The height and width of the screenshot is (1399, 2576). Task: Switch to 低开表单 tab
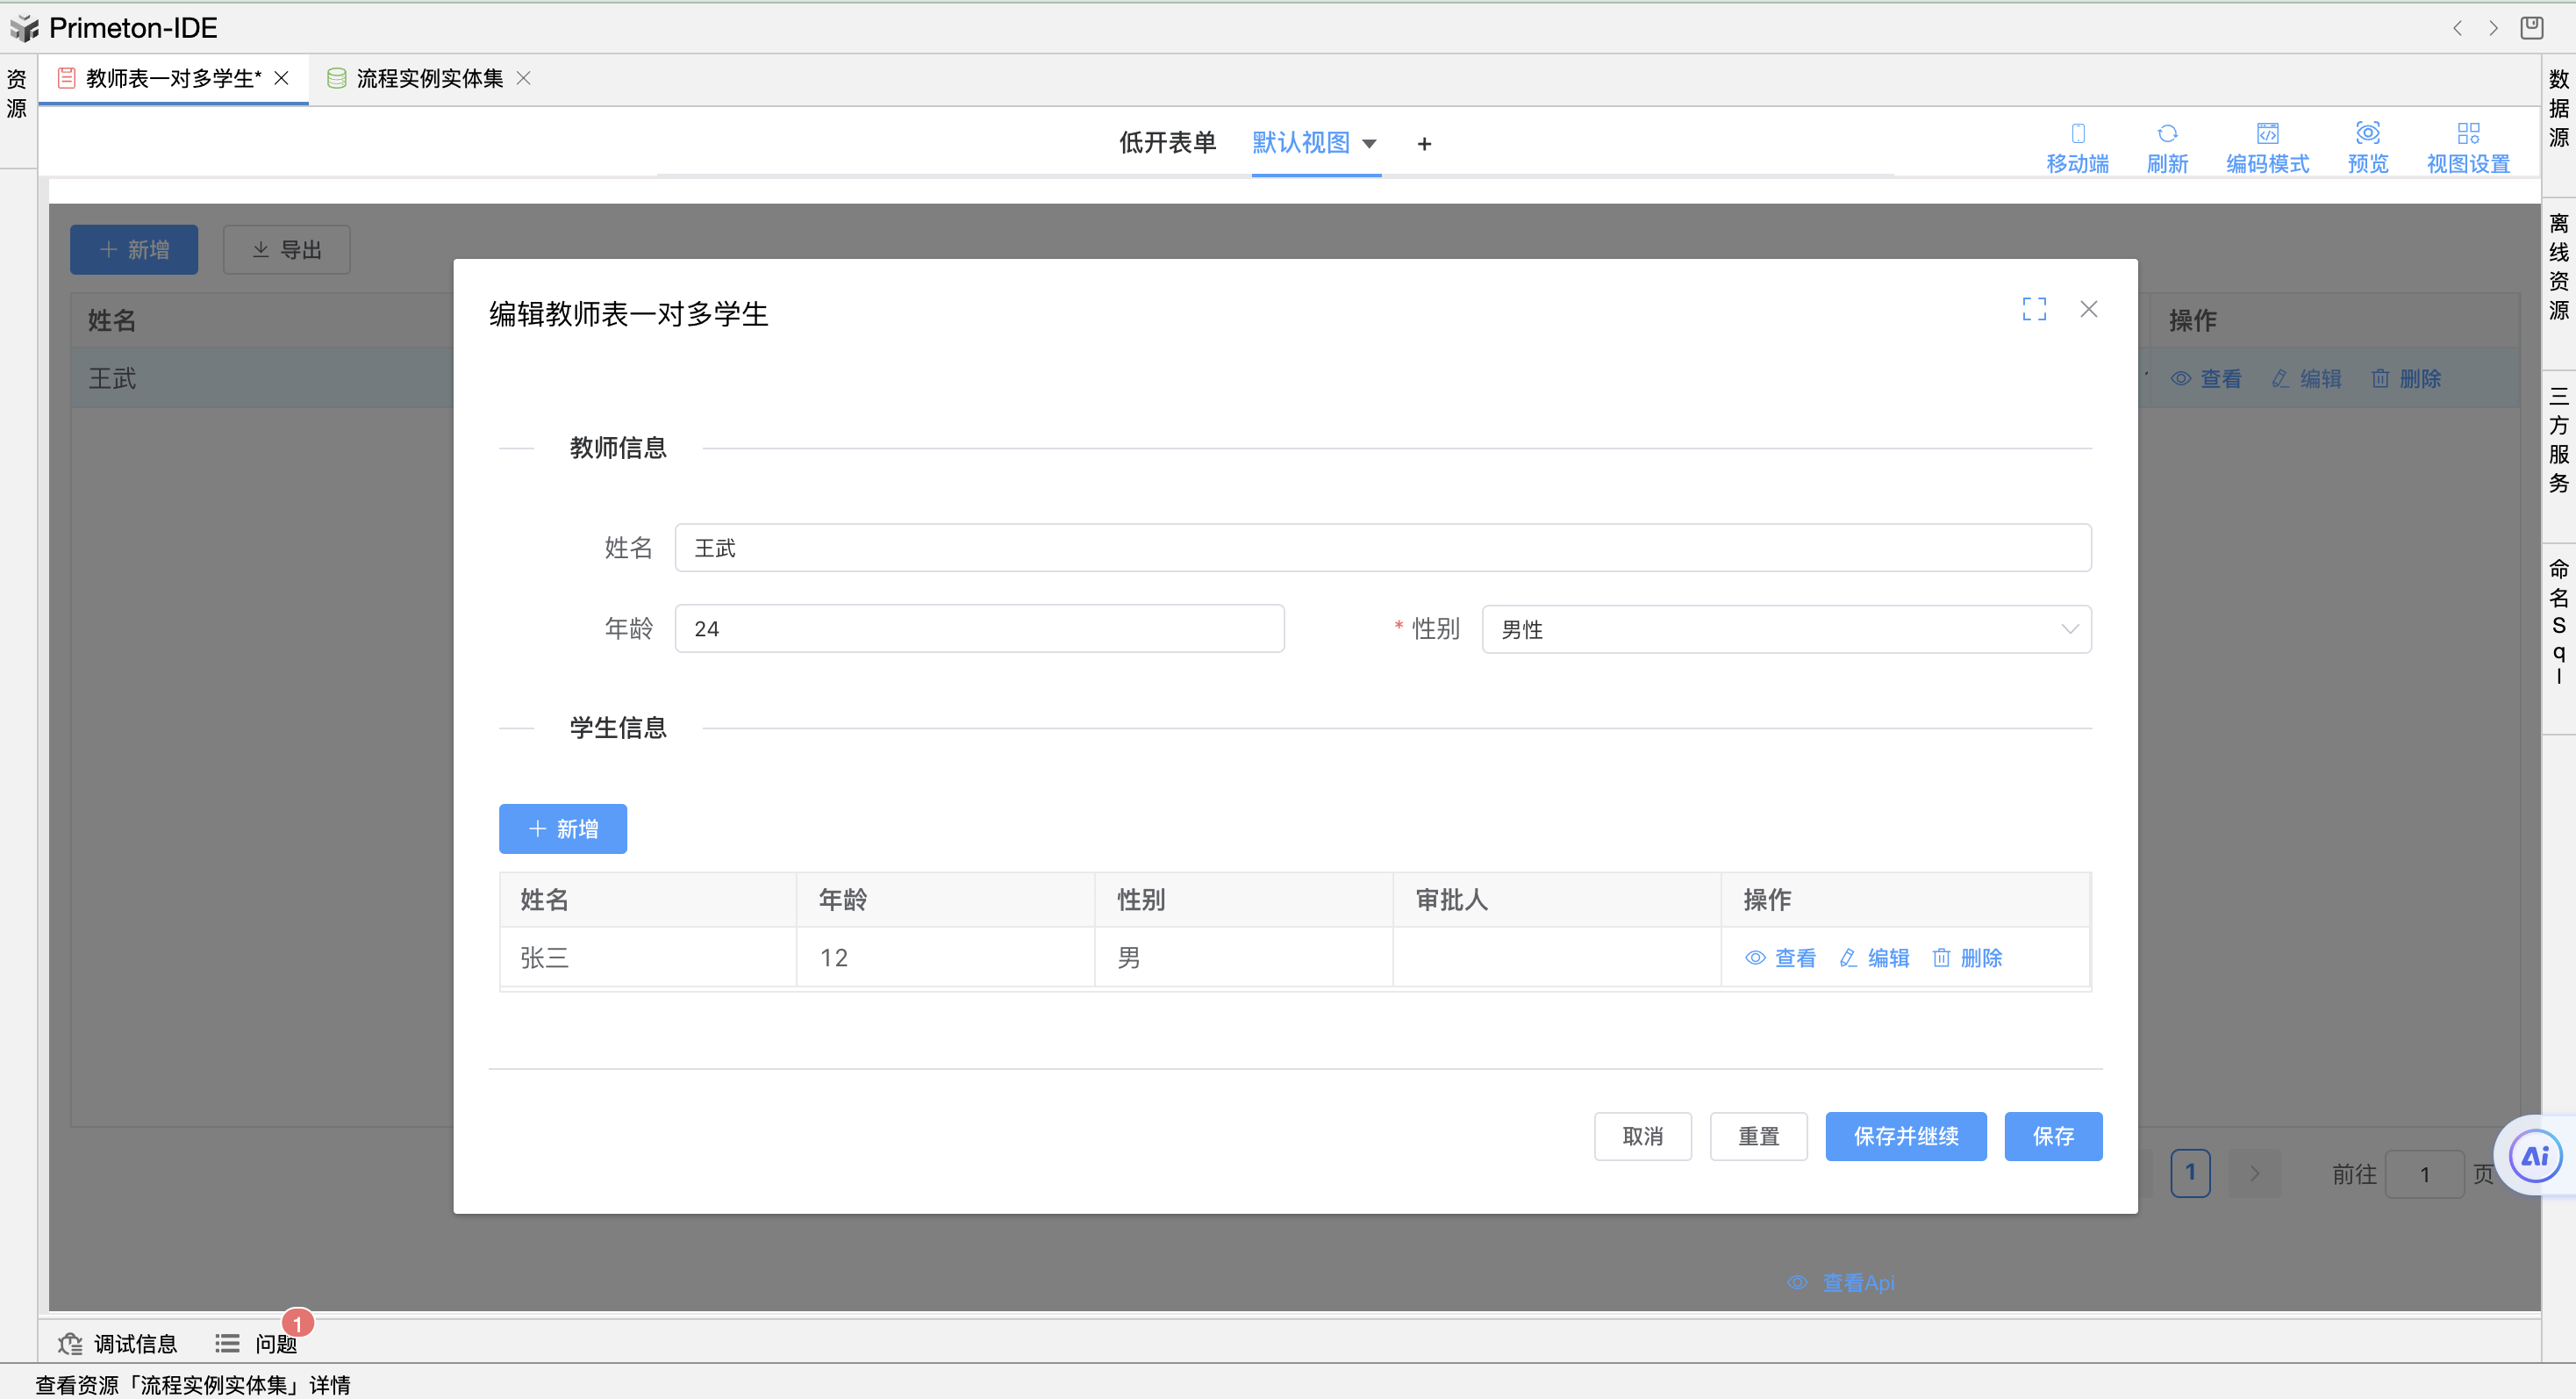pyautogui.click(x=1167, y=143)
